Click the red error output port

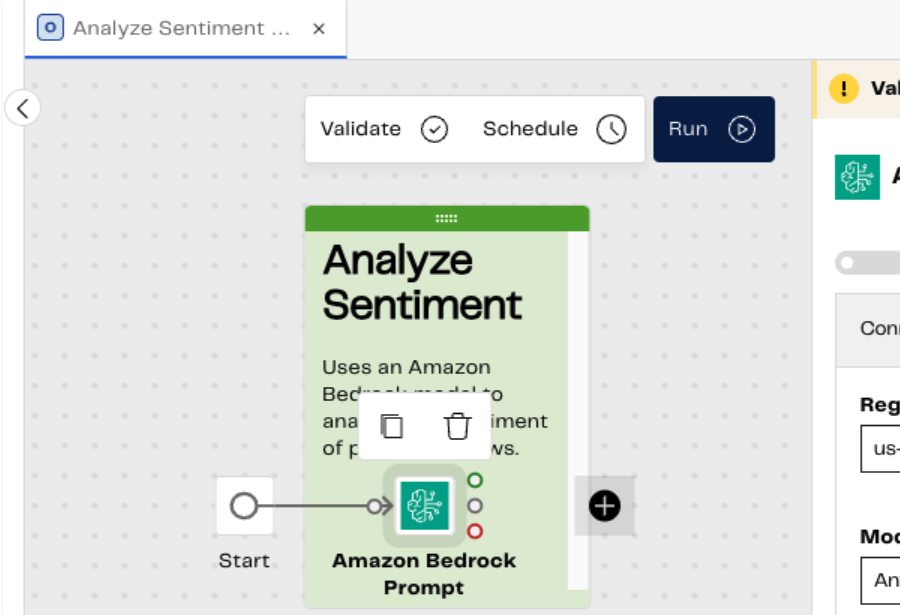(475, 531)
